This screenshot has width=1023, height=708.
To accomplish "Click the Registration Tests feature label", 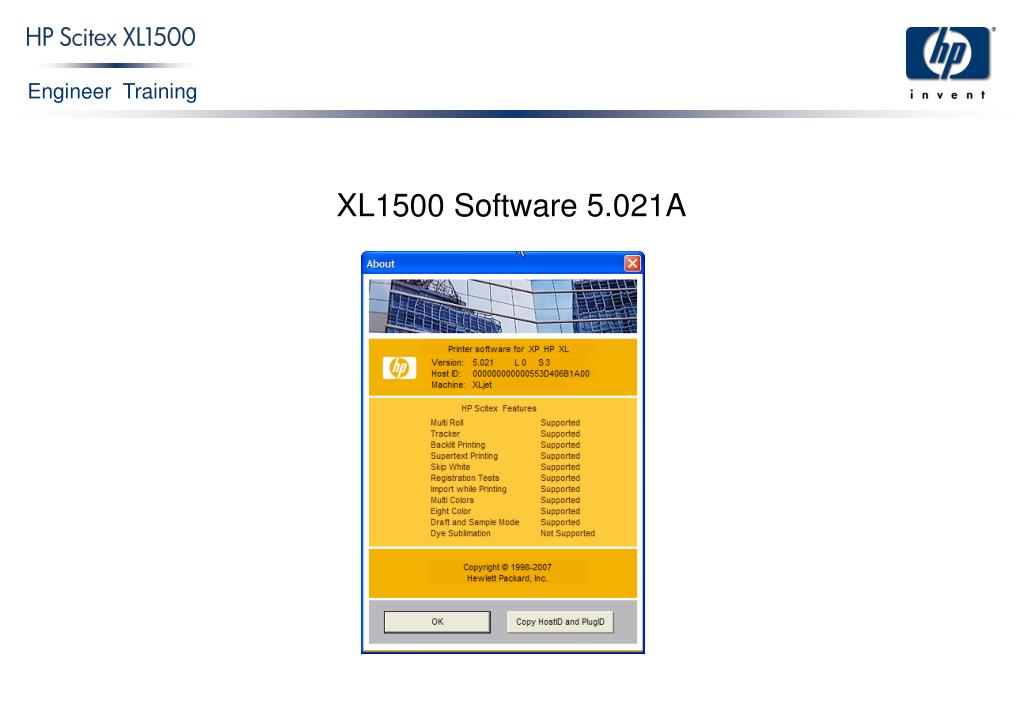I will (465, 478).
